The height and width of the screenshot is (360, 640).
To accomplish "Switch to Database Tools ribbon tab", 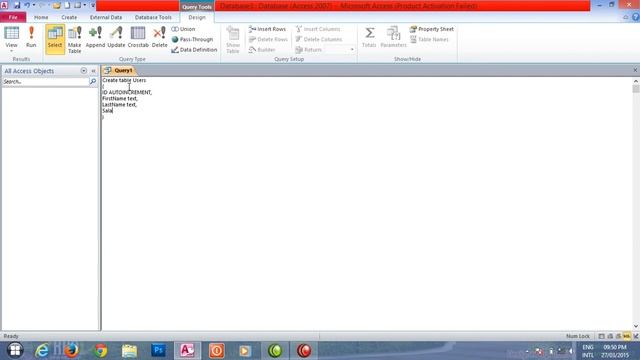I will [153, 17].
